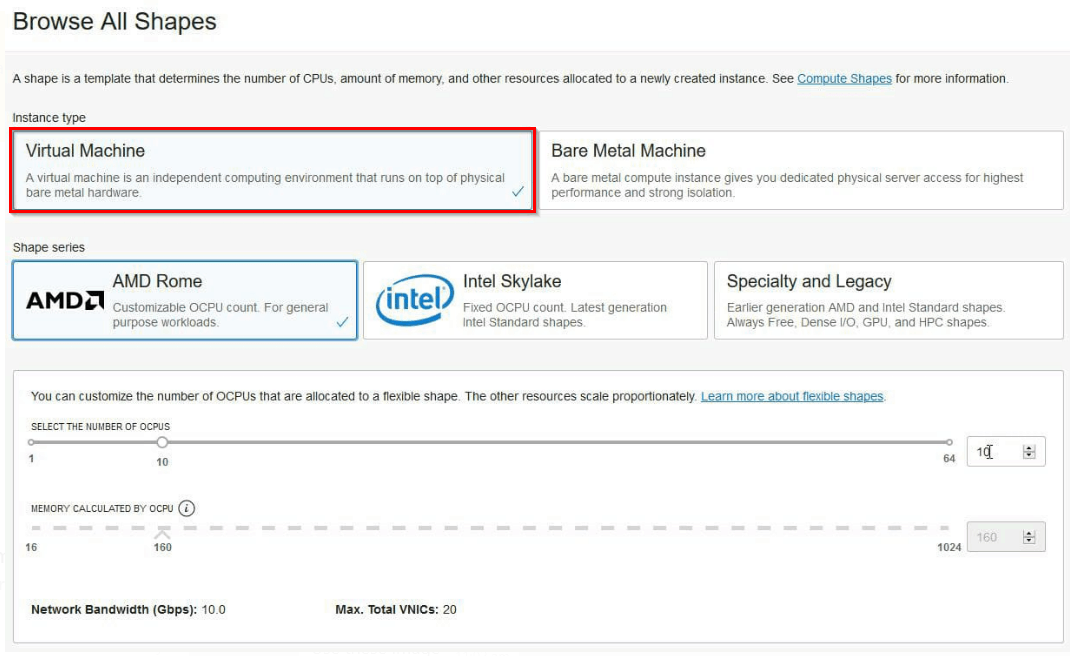Decrease OCPU count with stepper down arrow
This screenshot has width=1070, height=656.
[x=1029, y=456]
